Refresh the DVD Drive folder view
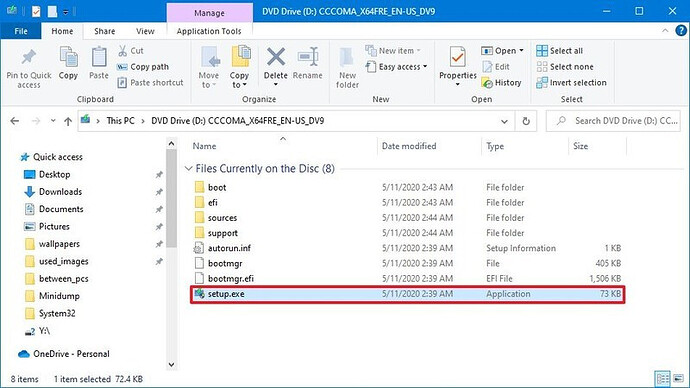690x388 pixels. 526,121
